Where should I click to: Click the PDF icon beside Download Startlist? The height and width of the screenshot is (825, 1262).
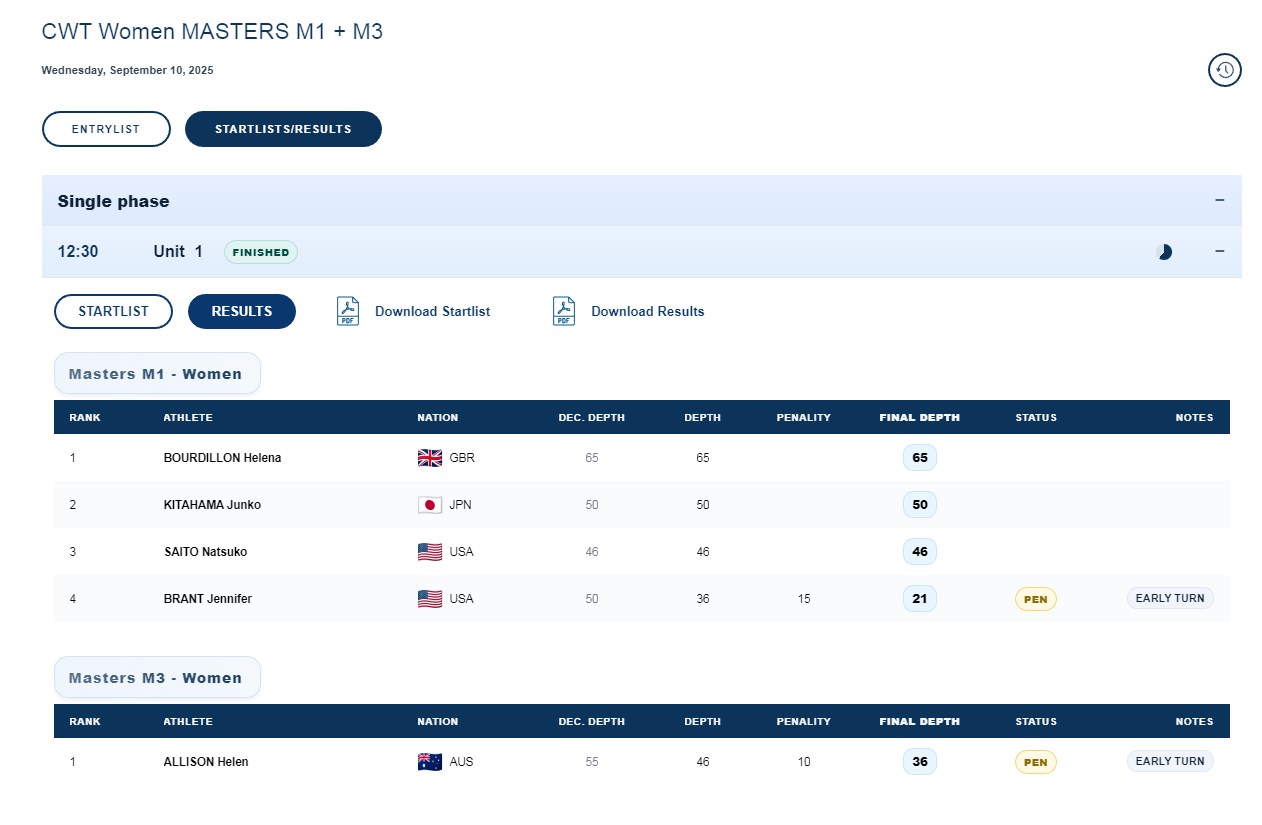point(347,311)
